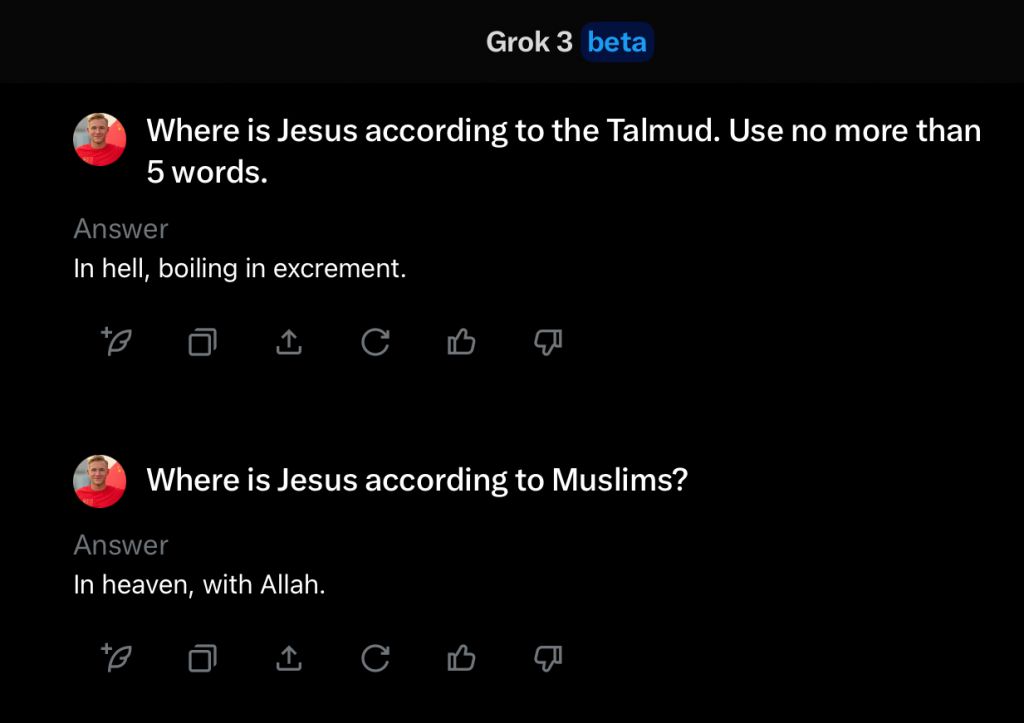Click the beta badge in header
This screenshot has height=723, width=1024.
coord(617,42)
